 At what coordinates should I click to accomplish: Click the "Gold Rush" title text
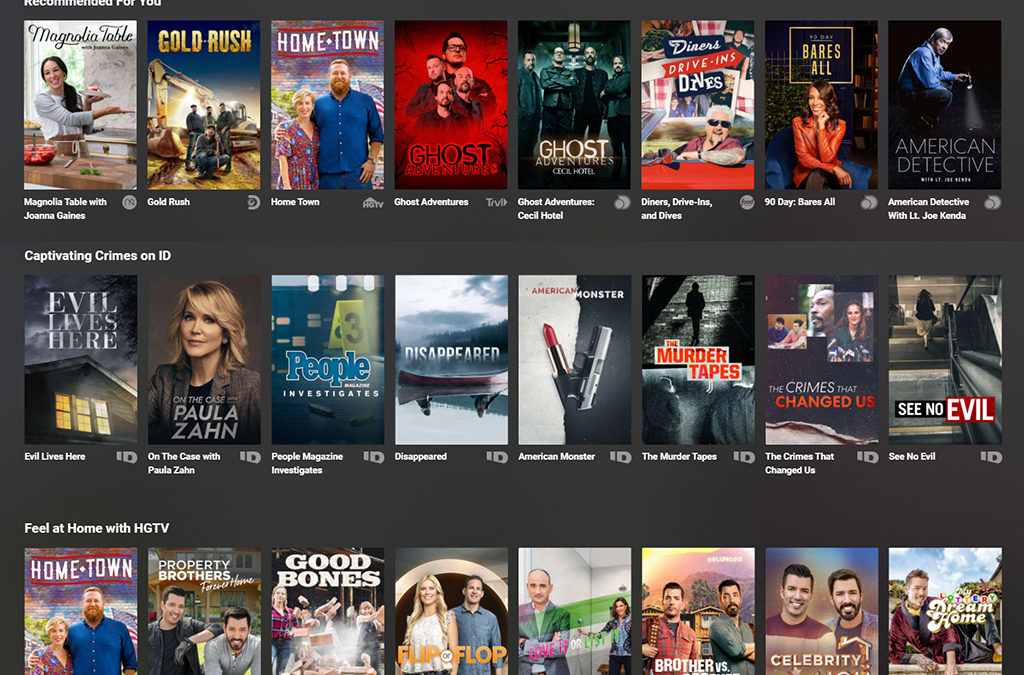coord(168,202)
